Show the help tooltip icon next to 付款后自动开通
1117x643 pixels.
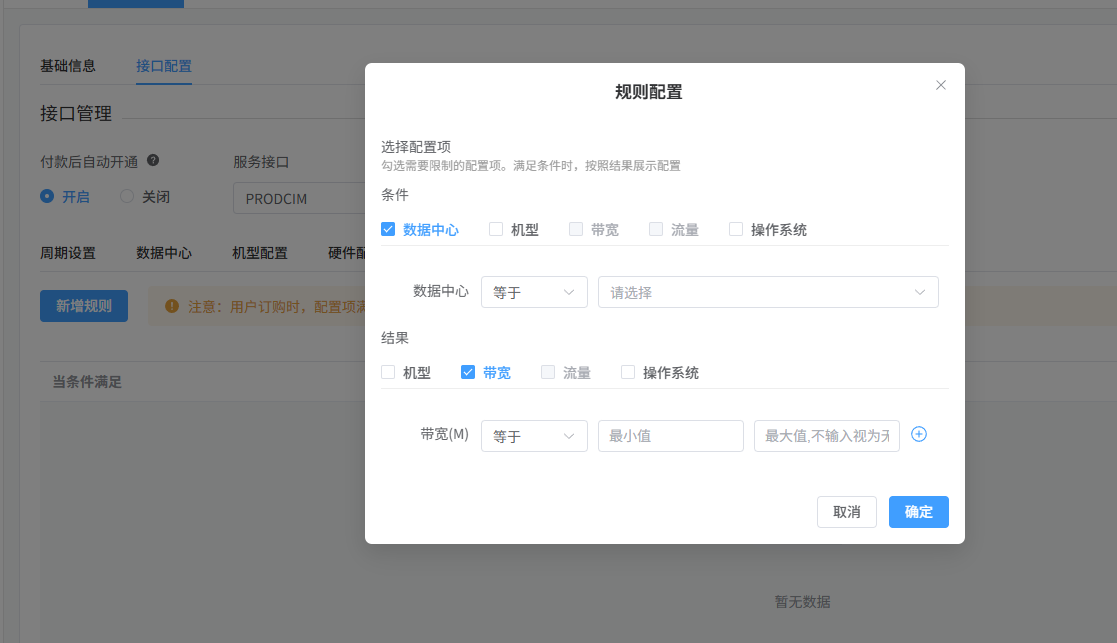(153, 160)
